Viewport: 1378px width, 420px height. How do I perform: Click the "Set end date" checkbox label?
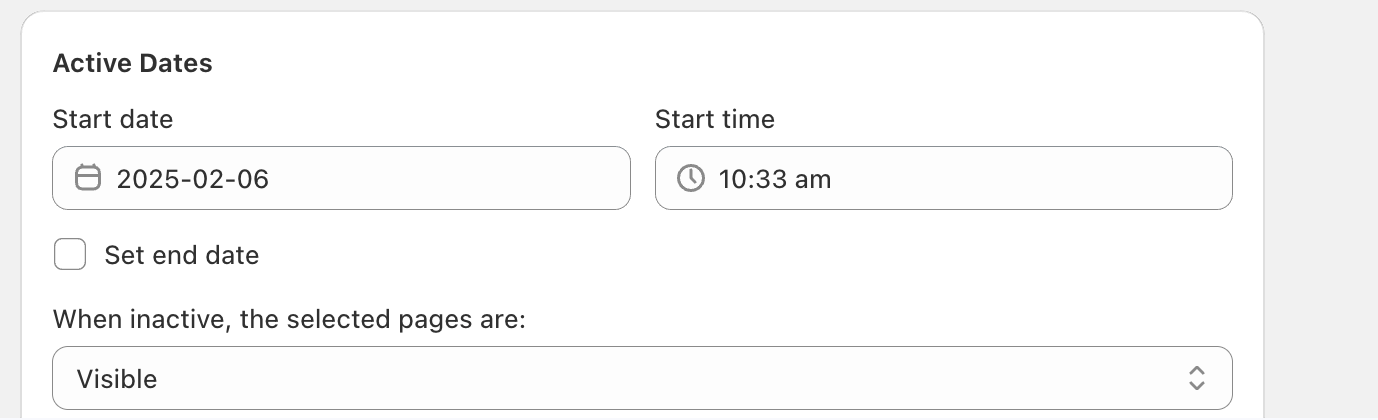(x=182, y=255)
